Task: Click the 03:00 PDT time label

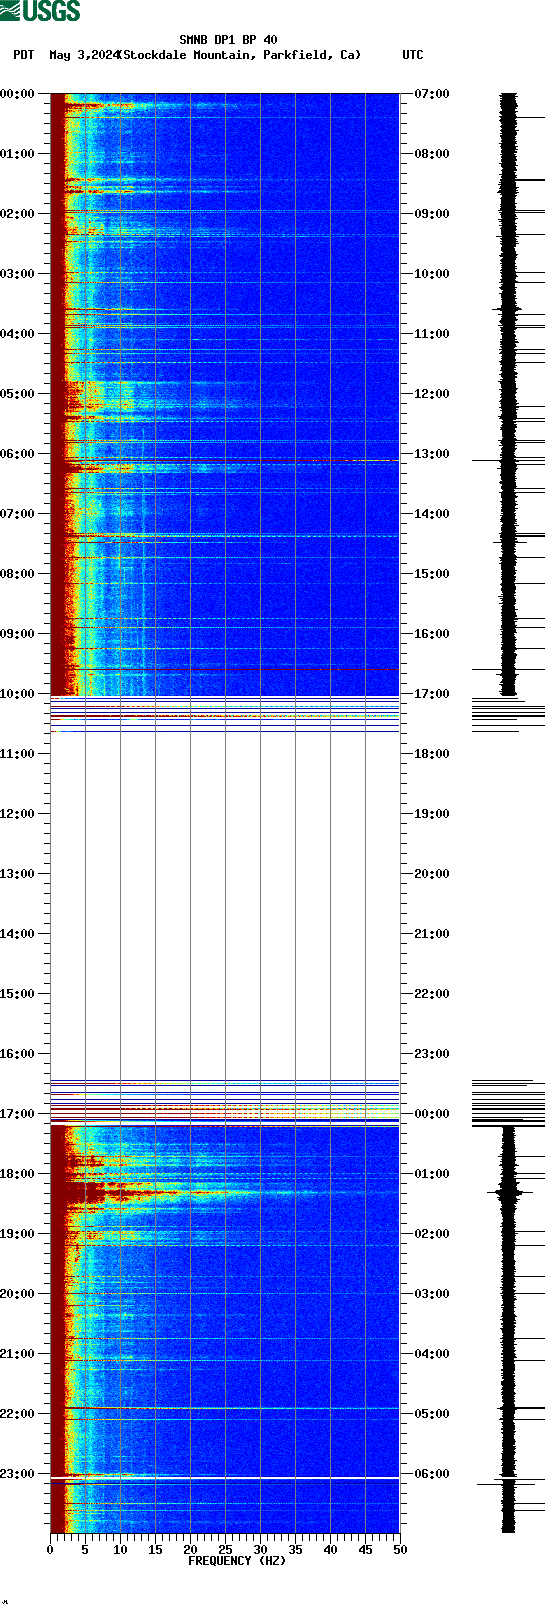Action: [17, 274]
